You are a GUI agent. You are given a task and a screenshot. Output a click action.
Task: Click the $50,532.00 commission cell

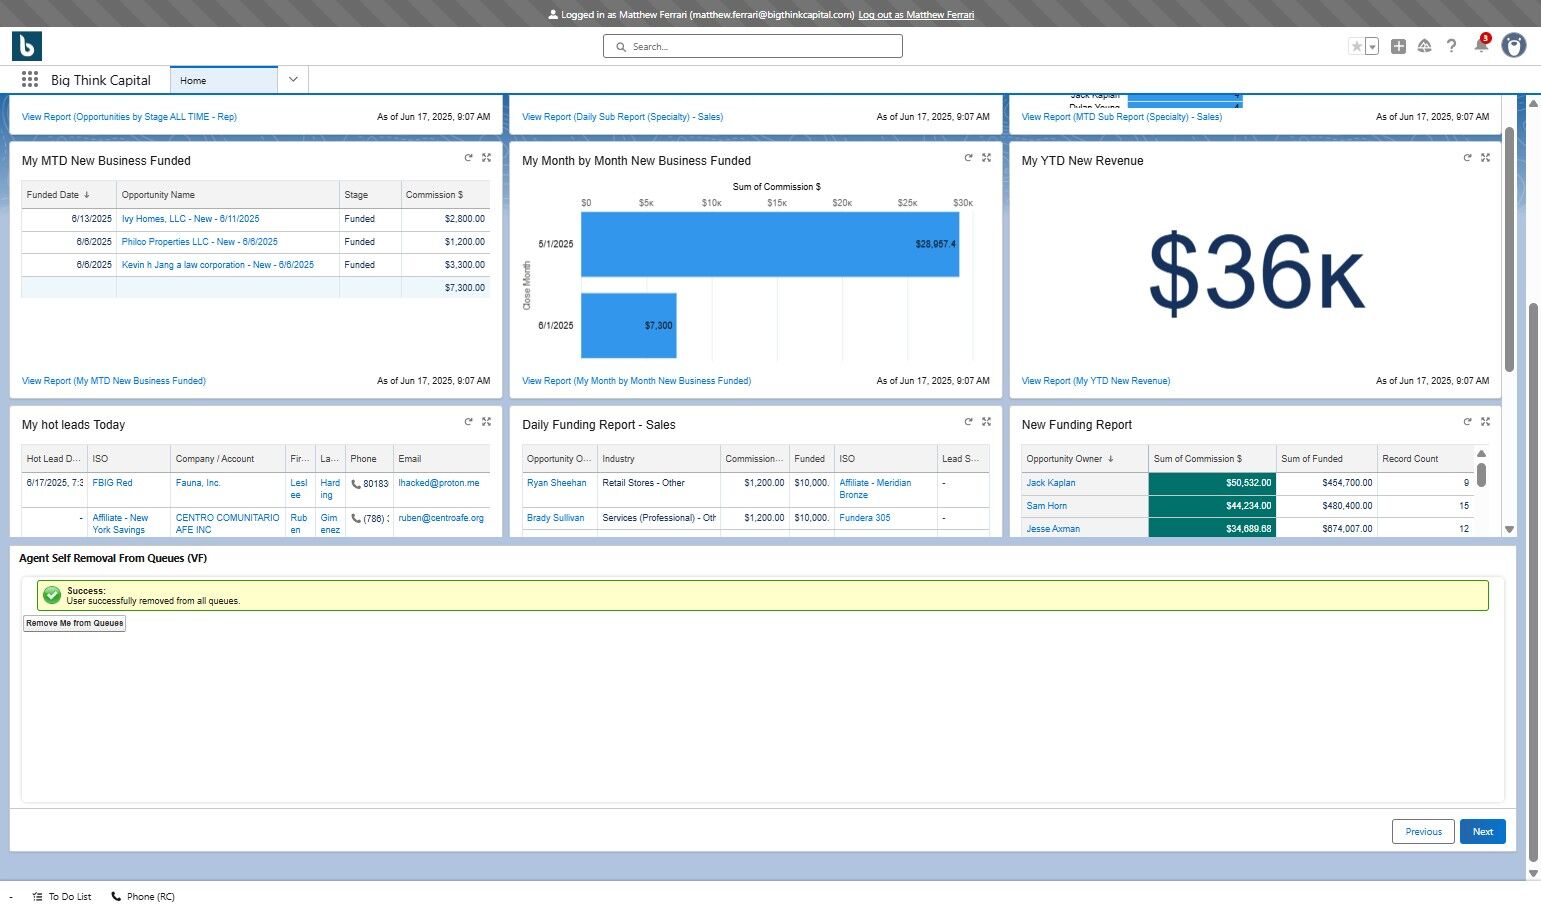(1212, 483)
